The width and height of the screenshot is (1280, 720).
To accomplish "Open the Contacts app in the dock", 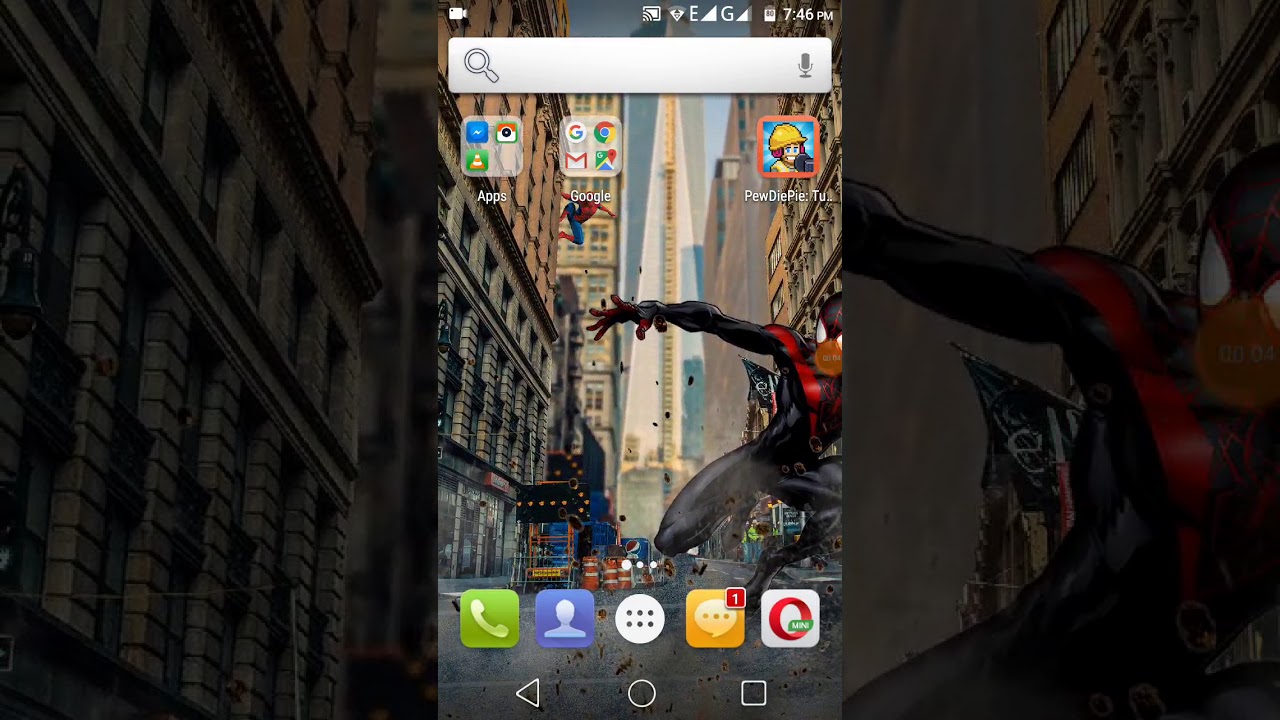I will (565, 619).
